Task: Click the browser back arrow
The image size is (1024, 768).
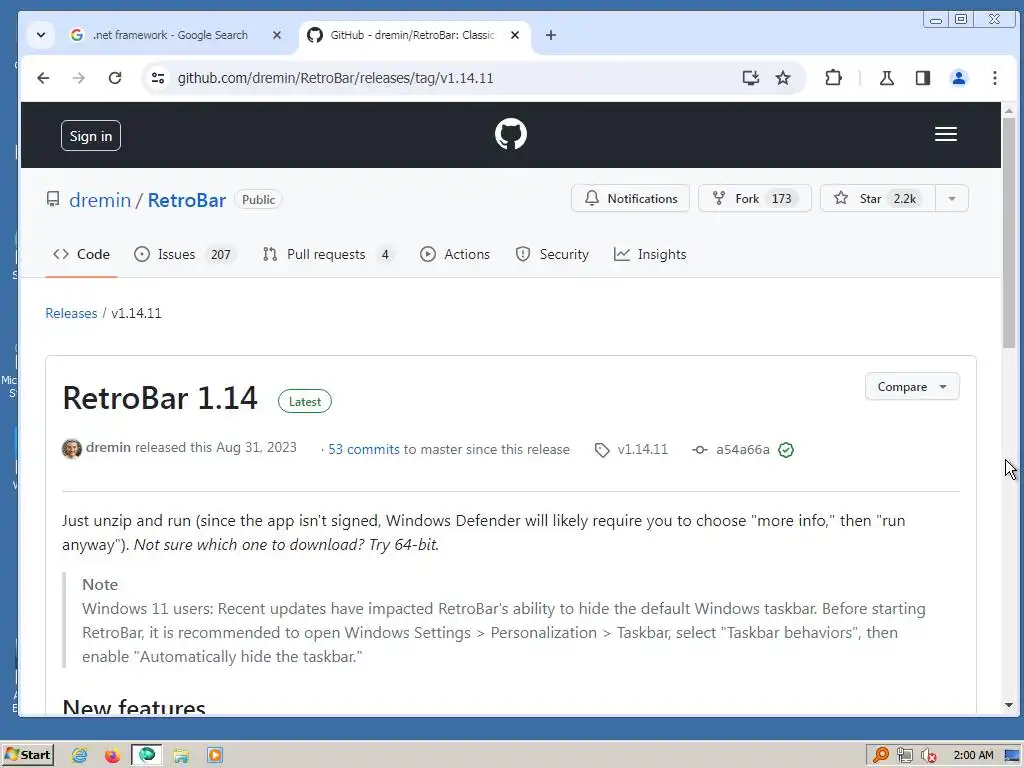Action: pos(43,78)
